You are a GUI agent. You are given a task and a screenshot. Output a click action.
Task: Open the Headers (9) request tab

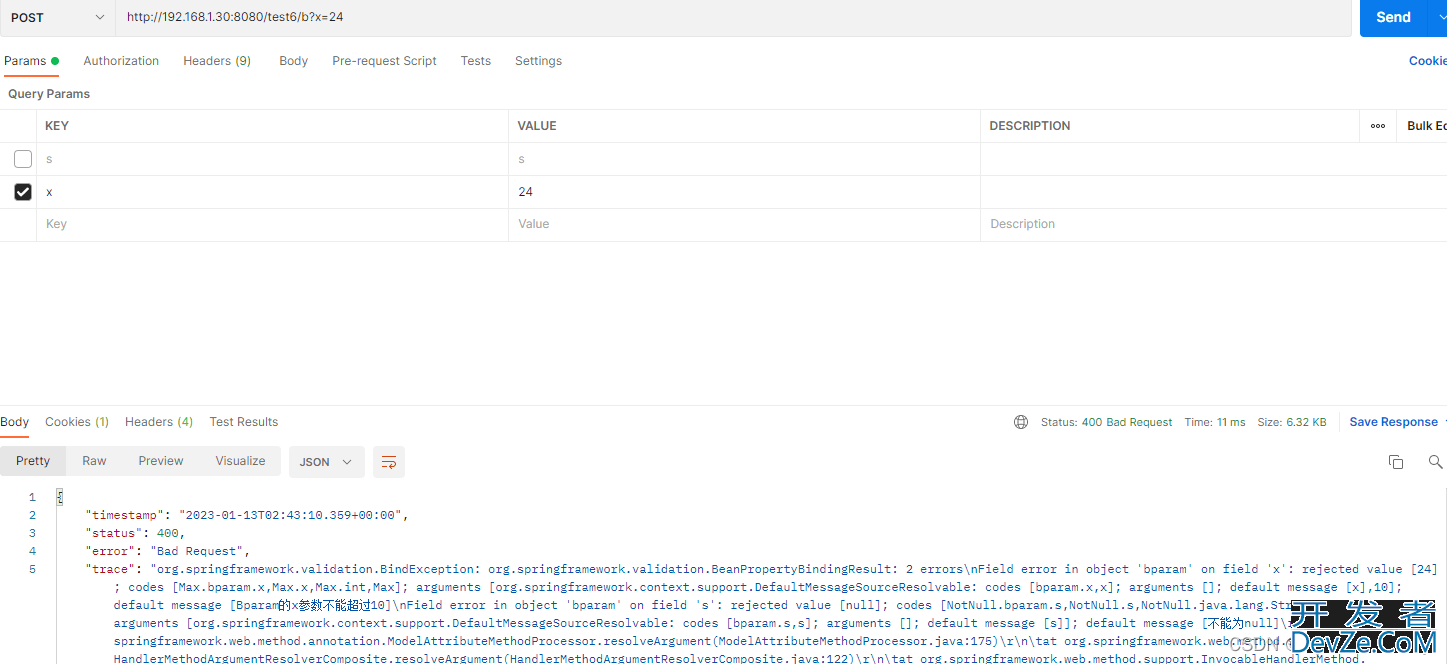[x=217, y=61]
